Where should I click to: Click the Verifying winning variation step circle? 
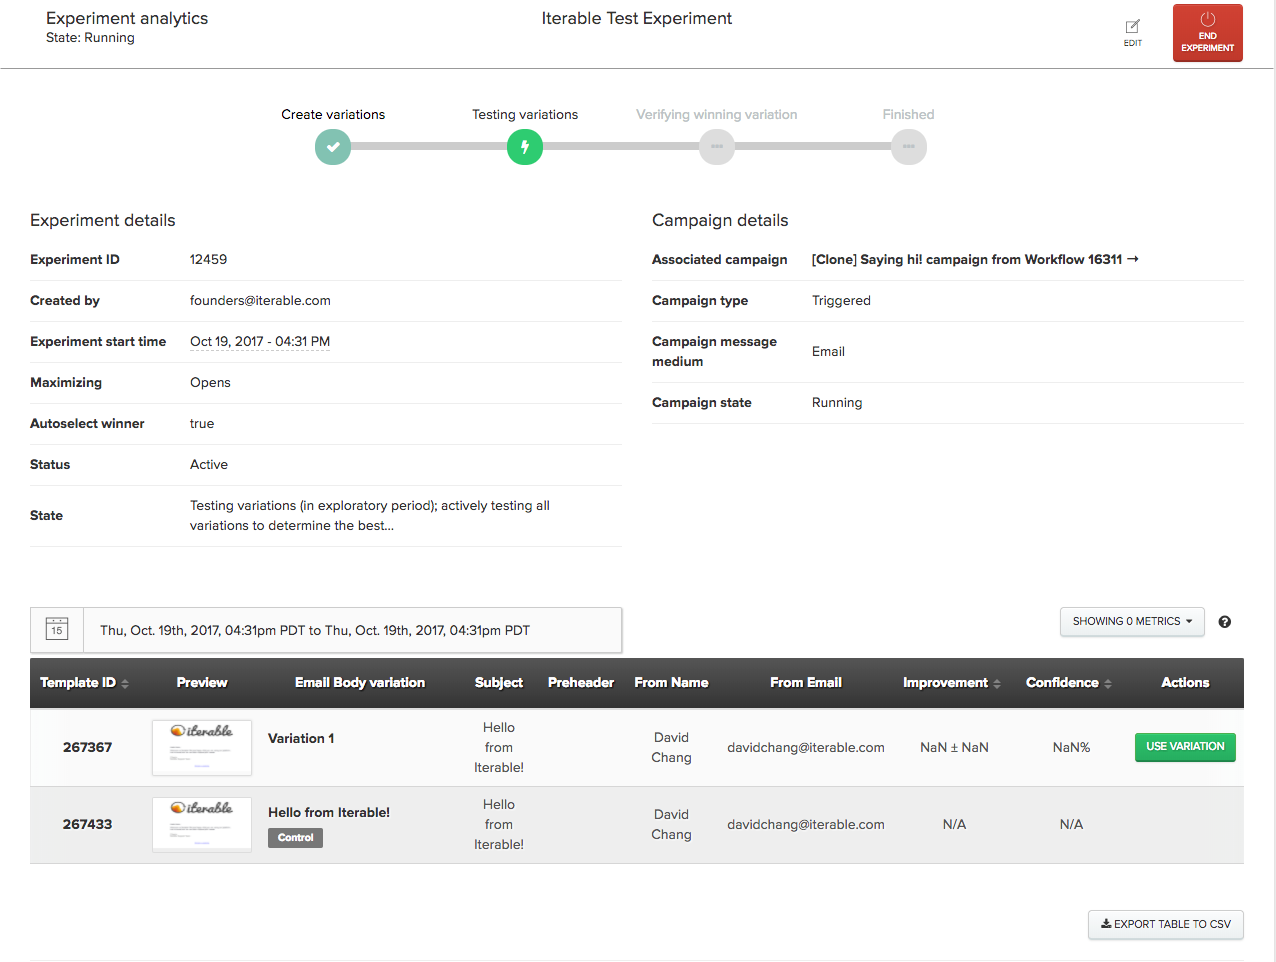(x=716, y=147)
